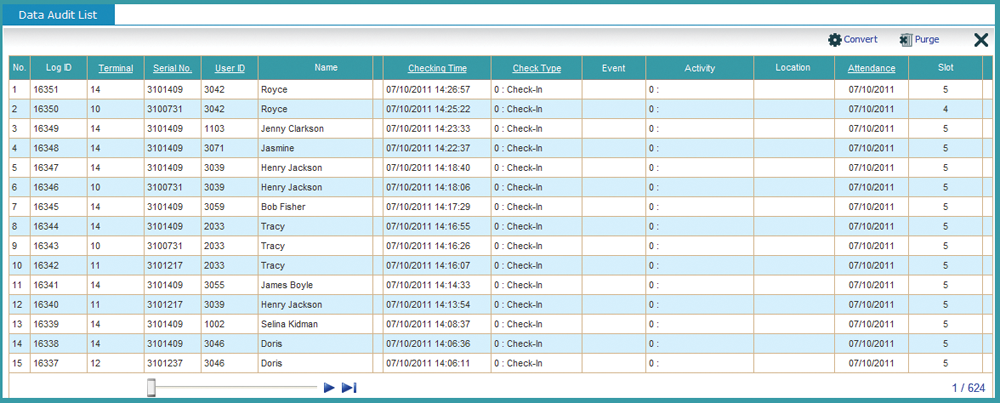
Task: Sort by User ID column header
Action: click(x=229, y=68)
